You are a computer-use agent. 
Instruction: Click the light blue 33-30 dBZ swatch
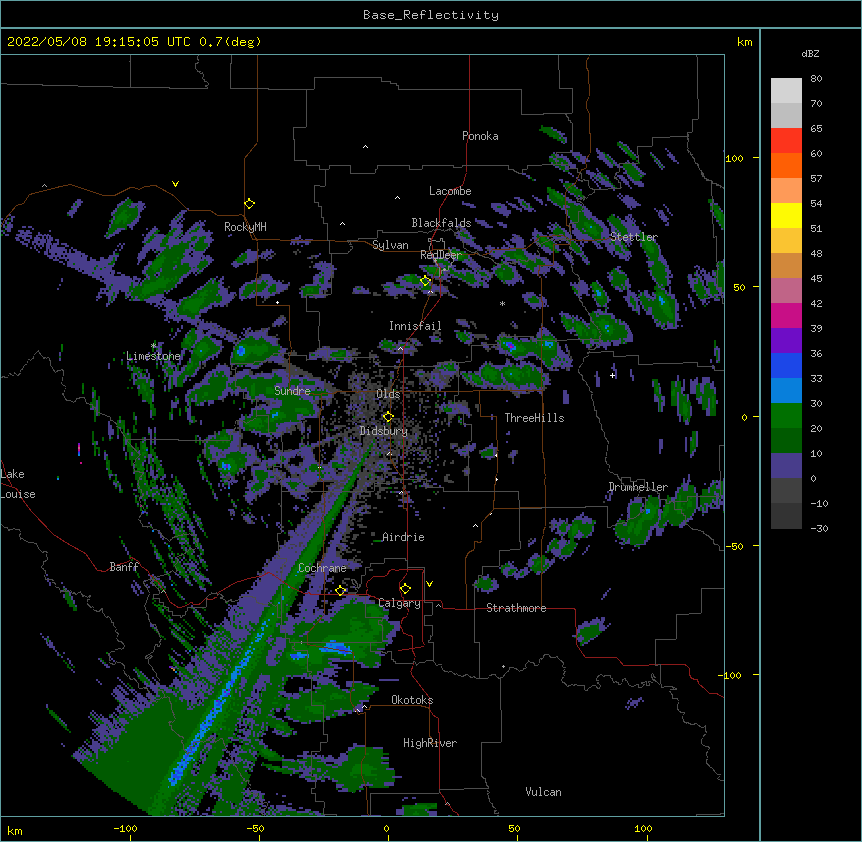[x=786, y=391]
